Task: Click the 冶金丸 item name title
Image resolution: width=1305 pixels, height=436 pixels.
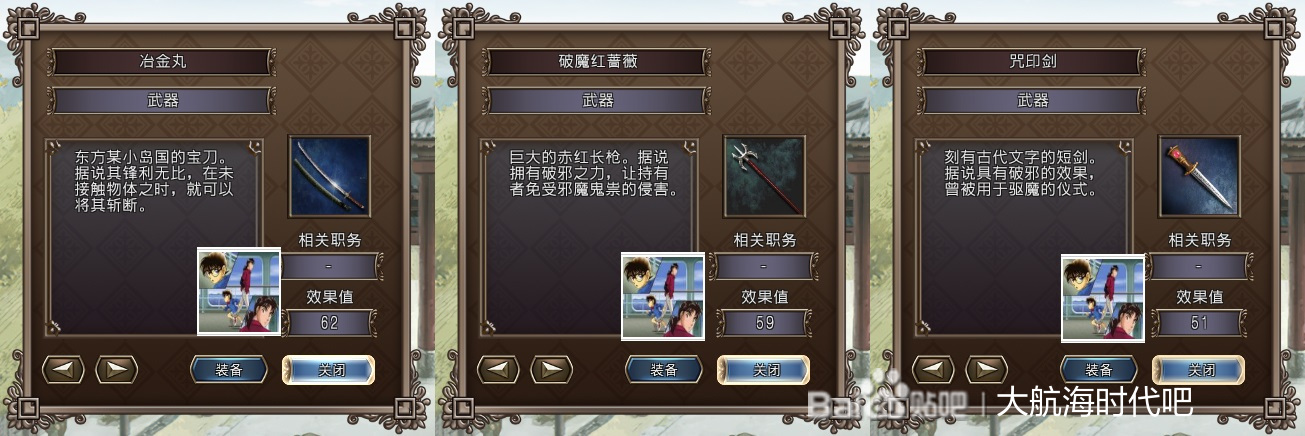Action: point(162,61)
